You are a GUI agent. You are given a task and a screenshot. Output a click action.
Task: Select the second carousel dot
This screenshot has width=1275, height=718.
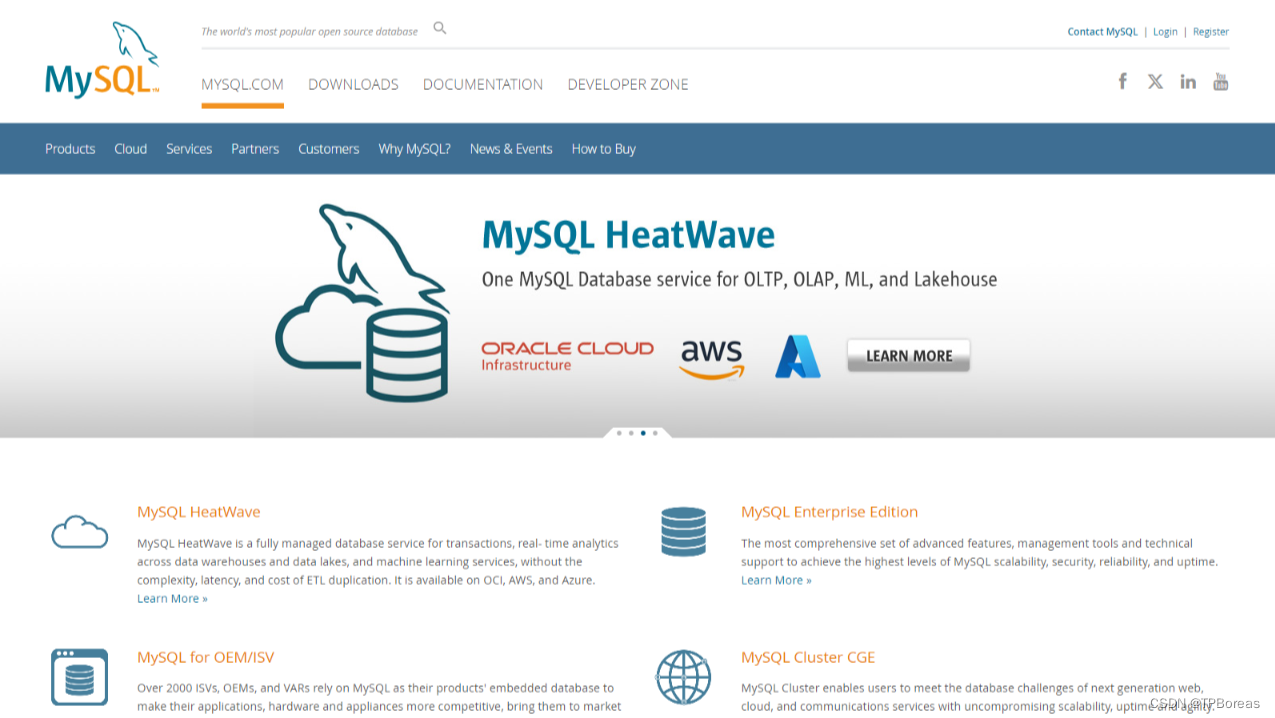pyautogui.click(x=631, y=433)
